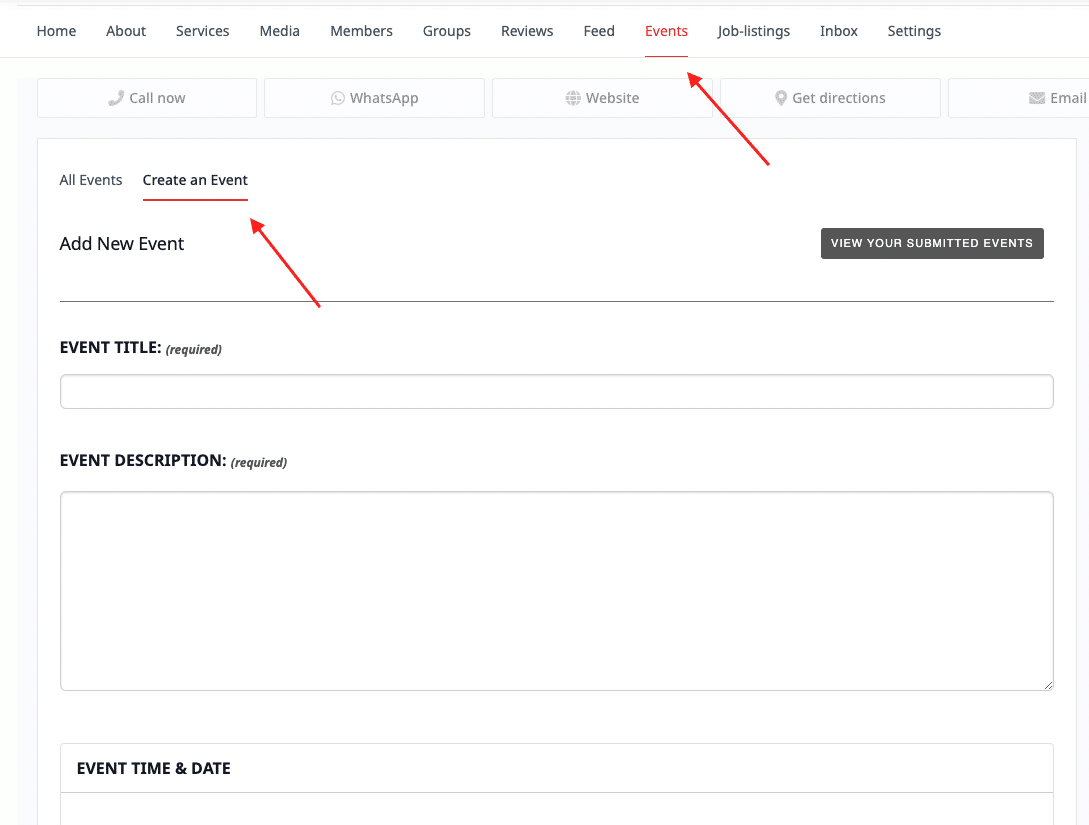
Task: Click the Call now phone icon
Action: pyautogui.click(x=116, y=98)
